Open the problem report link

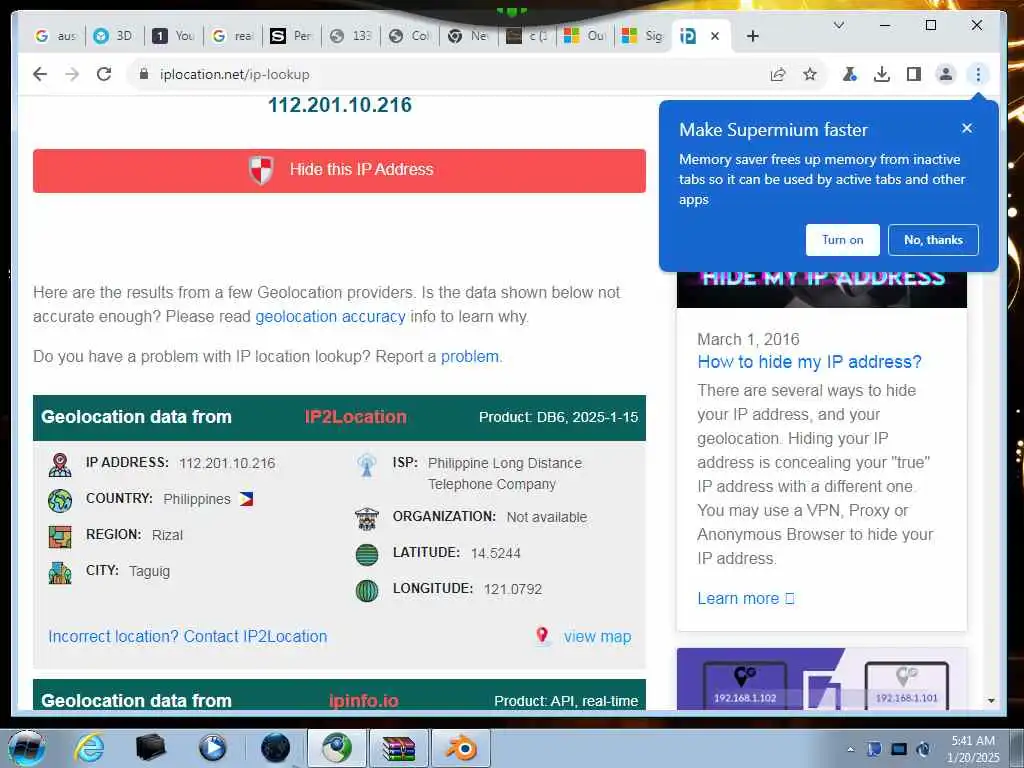[x=470, y=357]
